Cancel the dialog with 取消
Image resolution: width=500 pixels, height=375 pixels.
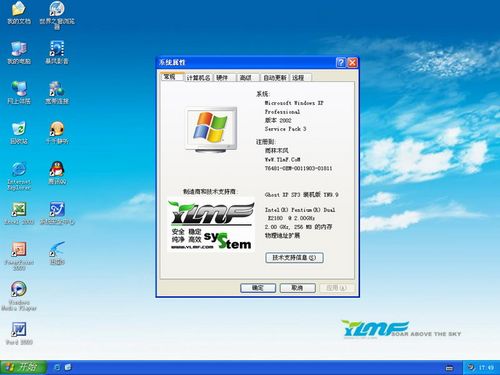point(297,288)
